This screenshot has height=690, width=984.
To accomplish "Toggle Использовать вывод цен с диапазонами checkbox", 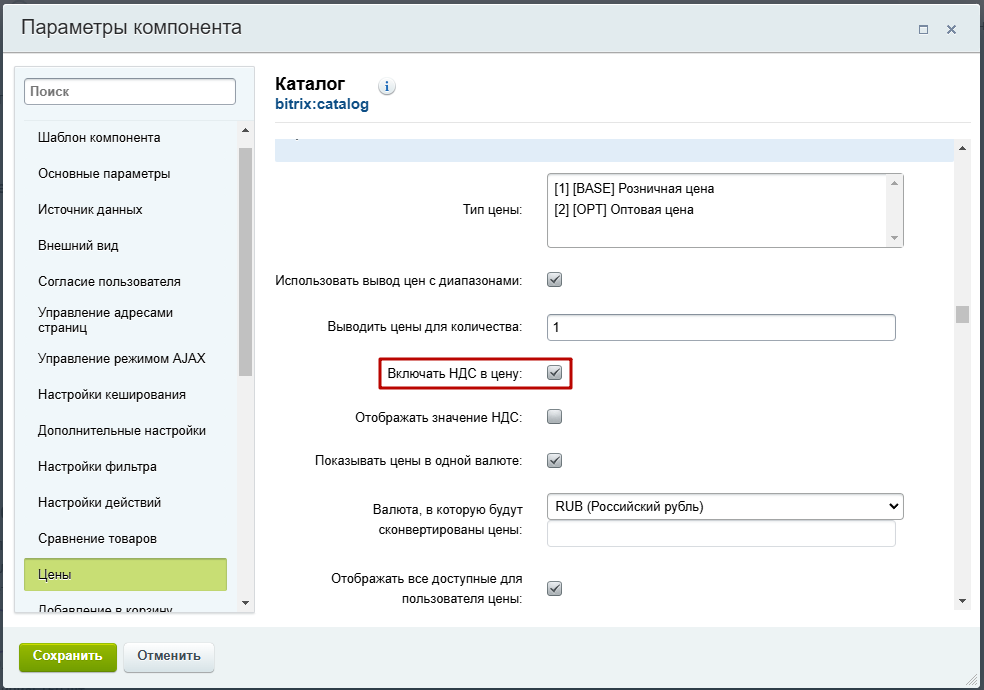I will coord(554,280).
